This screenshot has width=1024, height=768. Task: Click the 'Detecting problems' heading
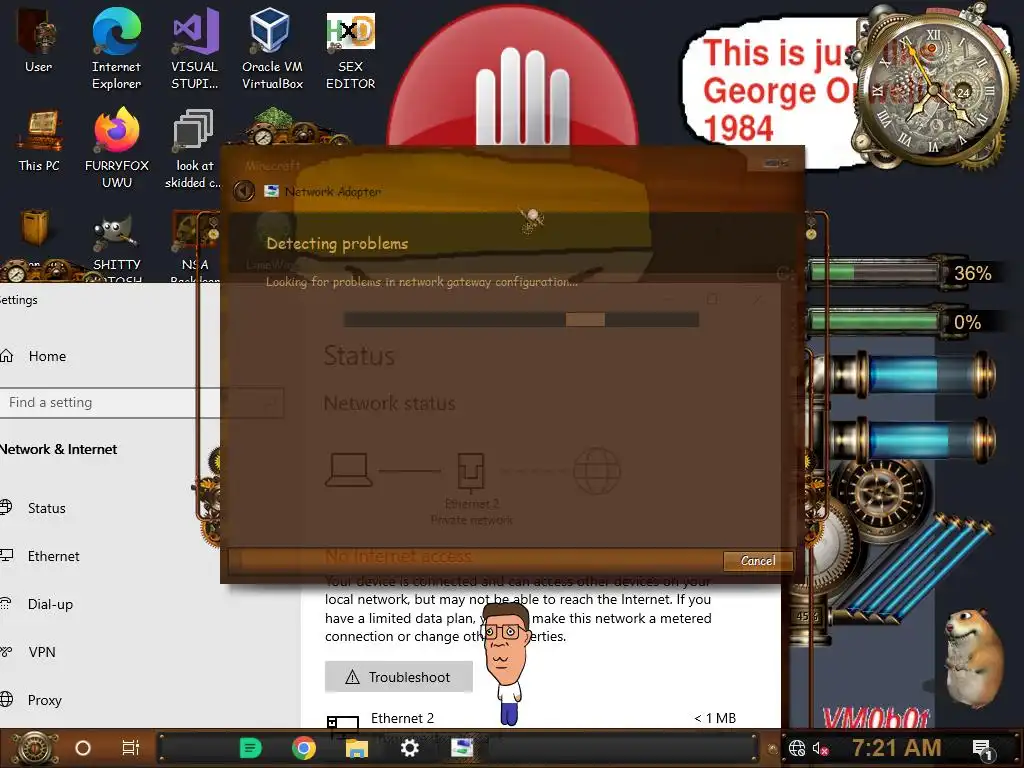tap(337, 244)
